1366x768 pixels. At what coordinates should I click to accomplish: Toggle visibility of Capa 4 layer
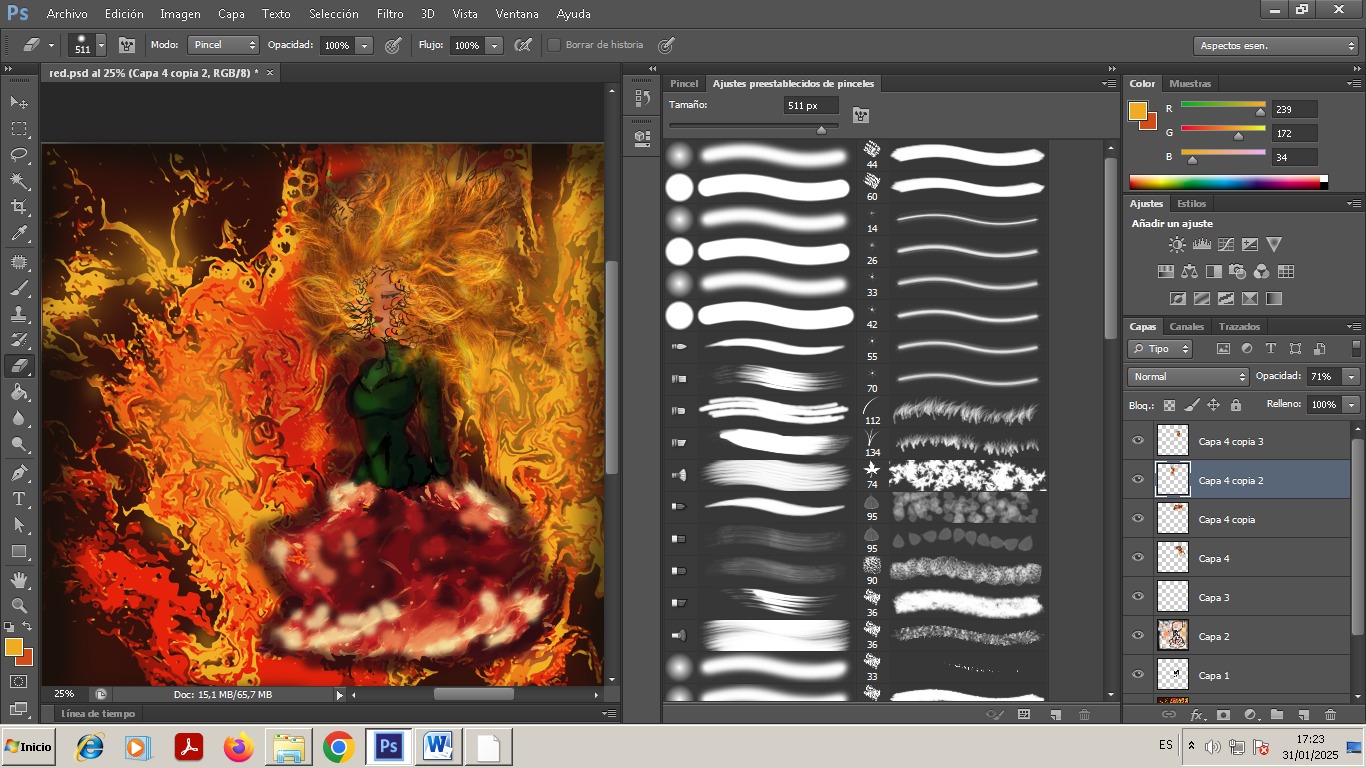[x=1137, y=558]
